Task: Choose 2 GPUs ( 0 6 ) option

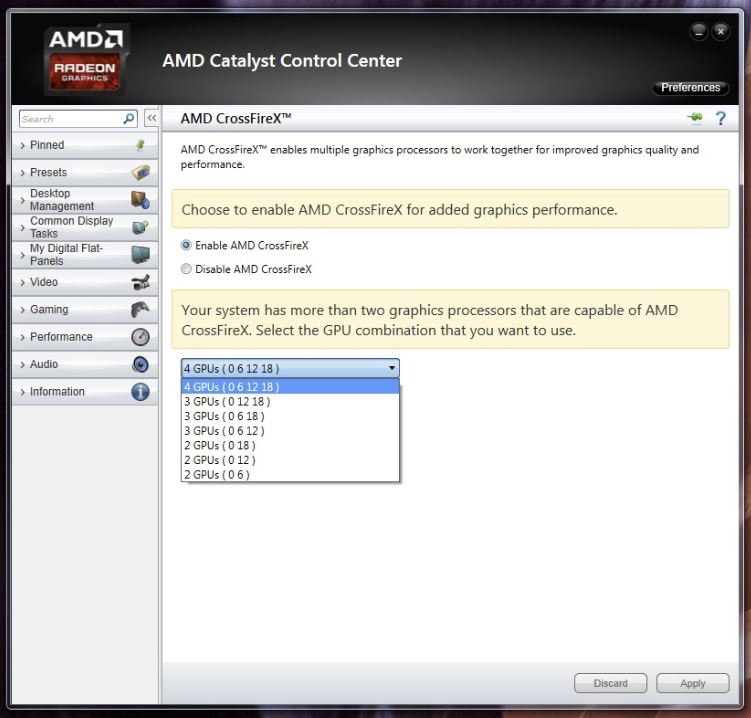Action: pos(290,474)
